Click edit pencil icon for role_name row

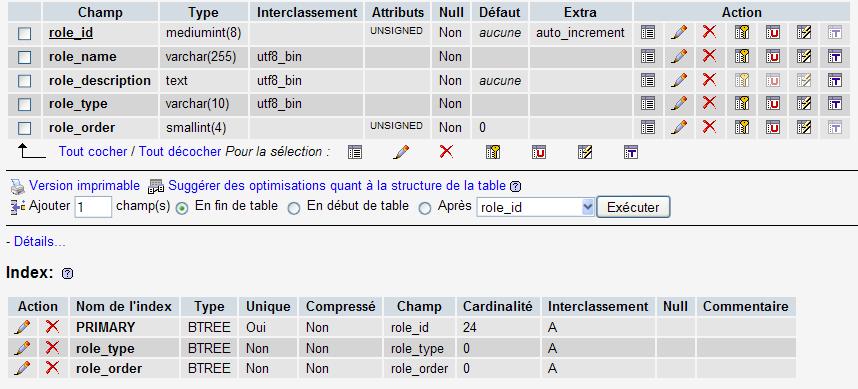tap(679, 56)
